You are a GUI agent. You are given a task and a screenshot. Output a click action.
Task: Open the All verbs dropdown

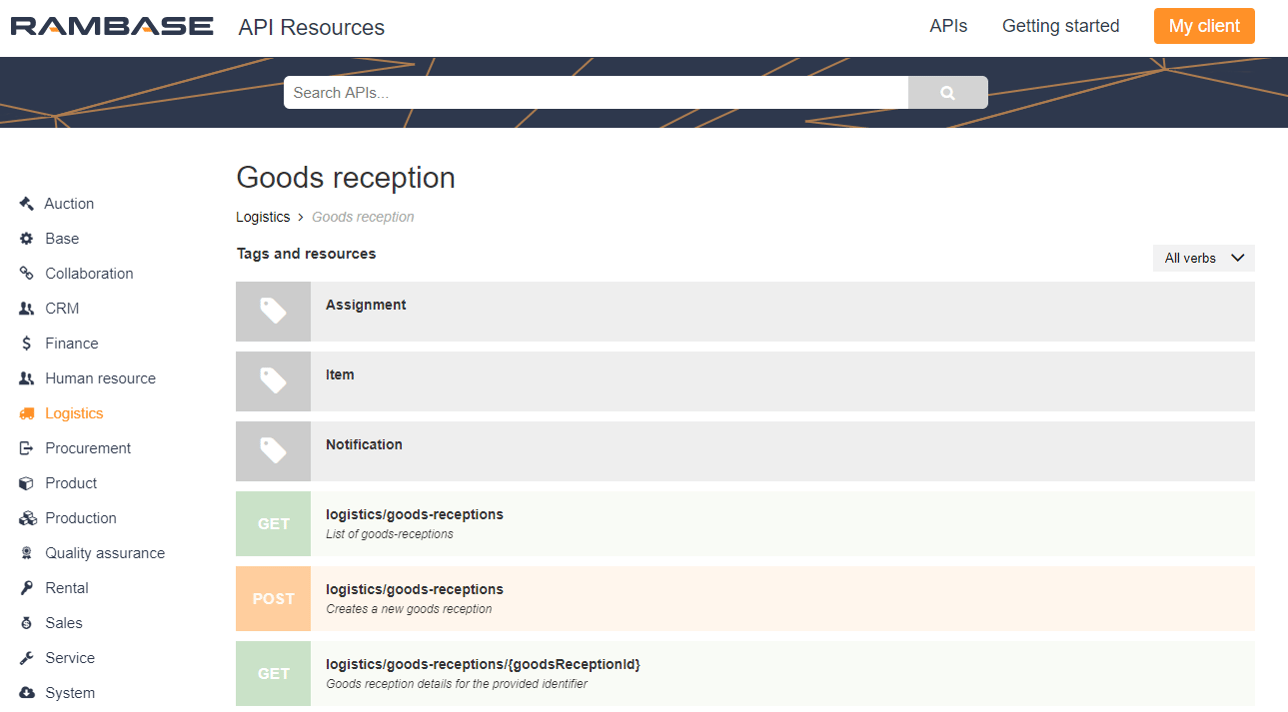(x=1204, y=258)
